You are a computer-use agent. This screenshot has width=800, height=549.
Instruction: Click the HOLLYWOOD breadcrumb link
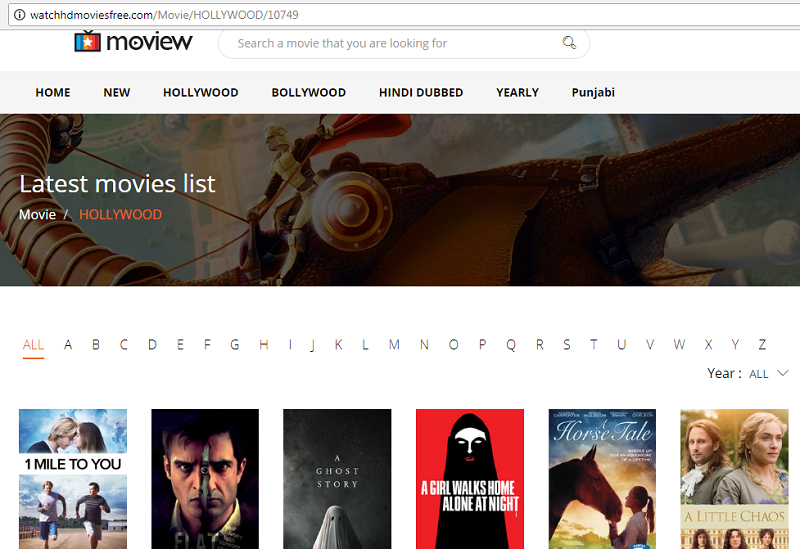[120, 214]
